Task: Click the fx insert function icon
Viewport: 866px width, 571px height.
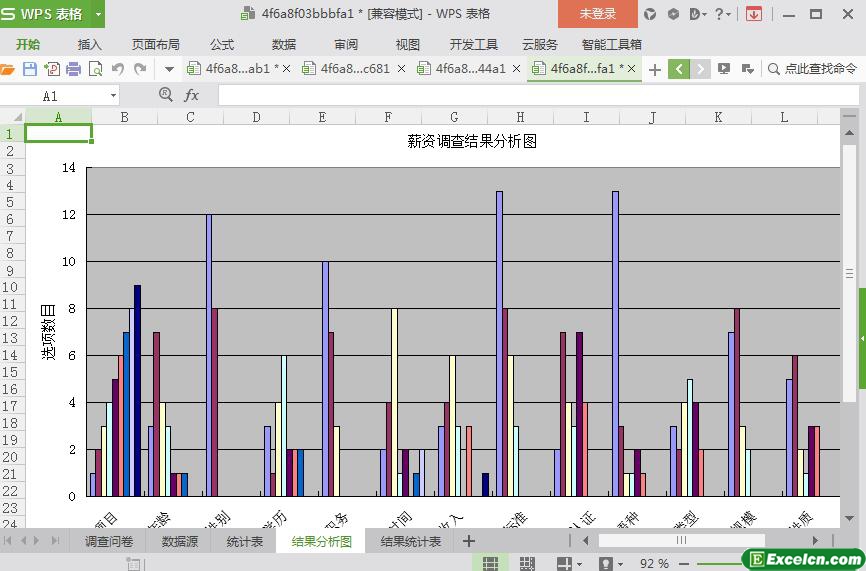Action: coord(191,95)
